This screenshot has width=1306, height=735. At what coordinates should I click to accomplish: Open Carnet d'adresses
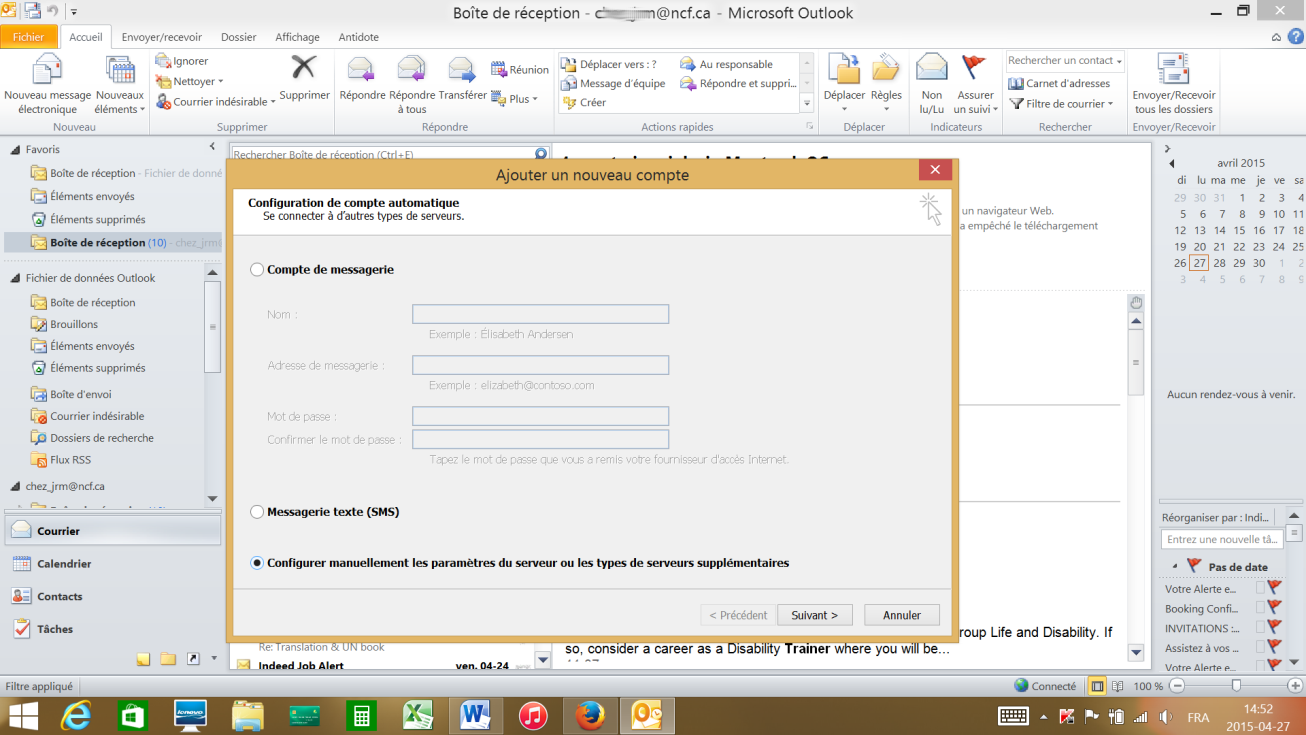[x=1060, y=84]
